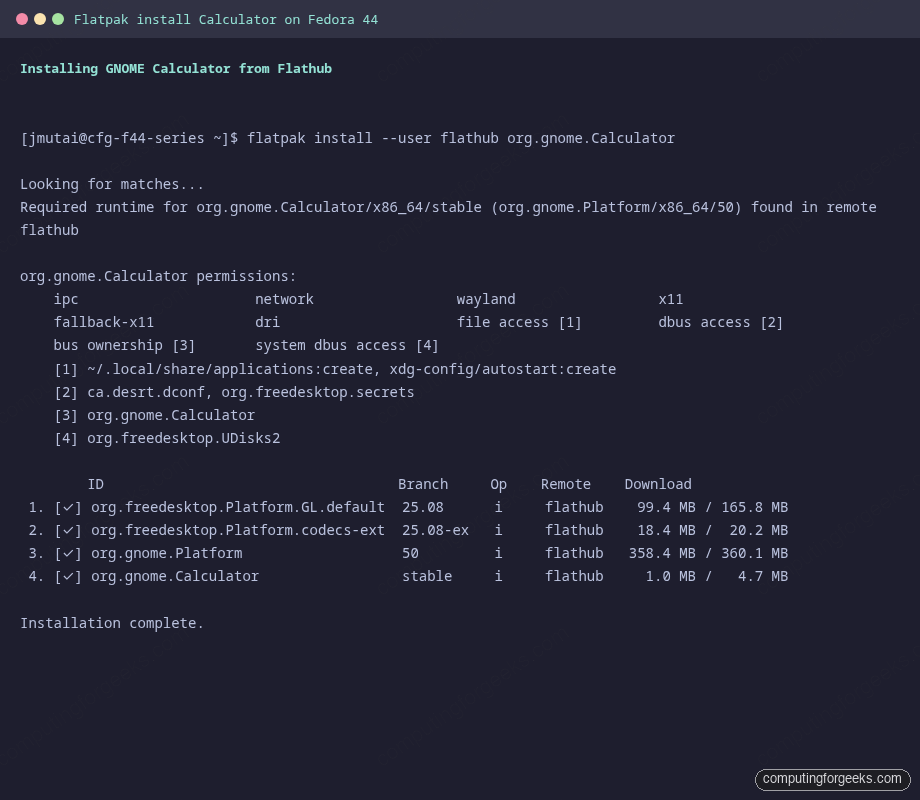Click branch value 'stable'
This screenshot has height=800, width=920.
pyautogui.click(x=427, y=576)
